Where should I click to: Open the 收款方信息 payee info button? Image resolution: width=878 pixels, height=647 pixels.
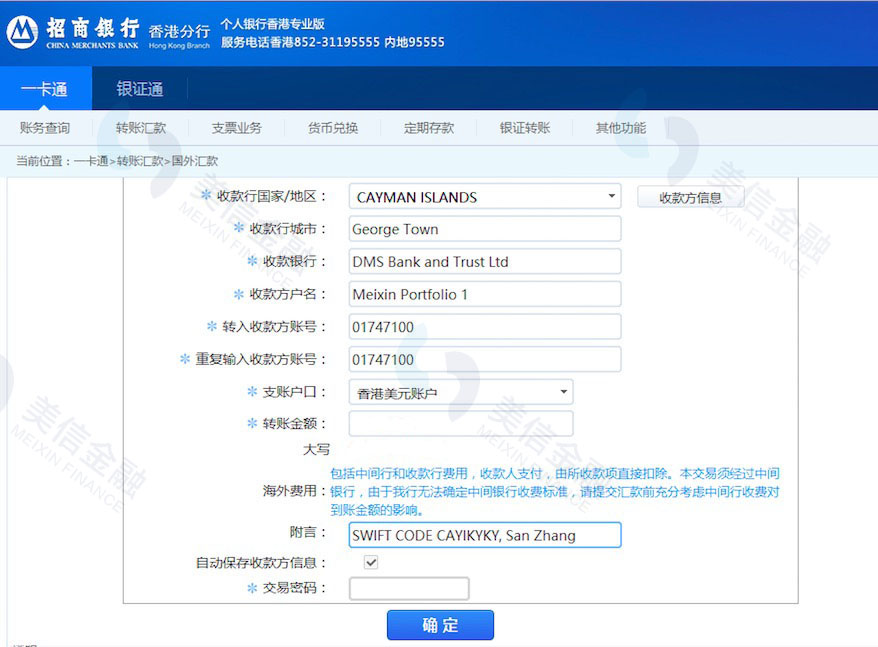tap(690, 196)
